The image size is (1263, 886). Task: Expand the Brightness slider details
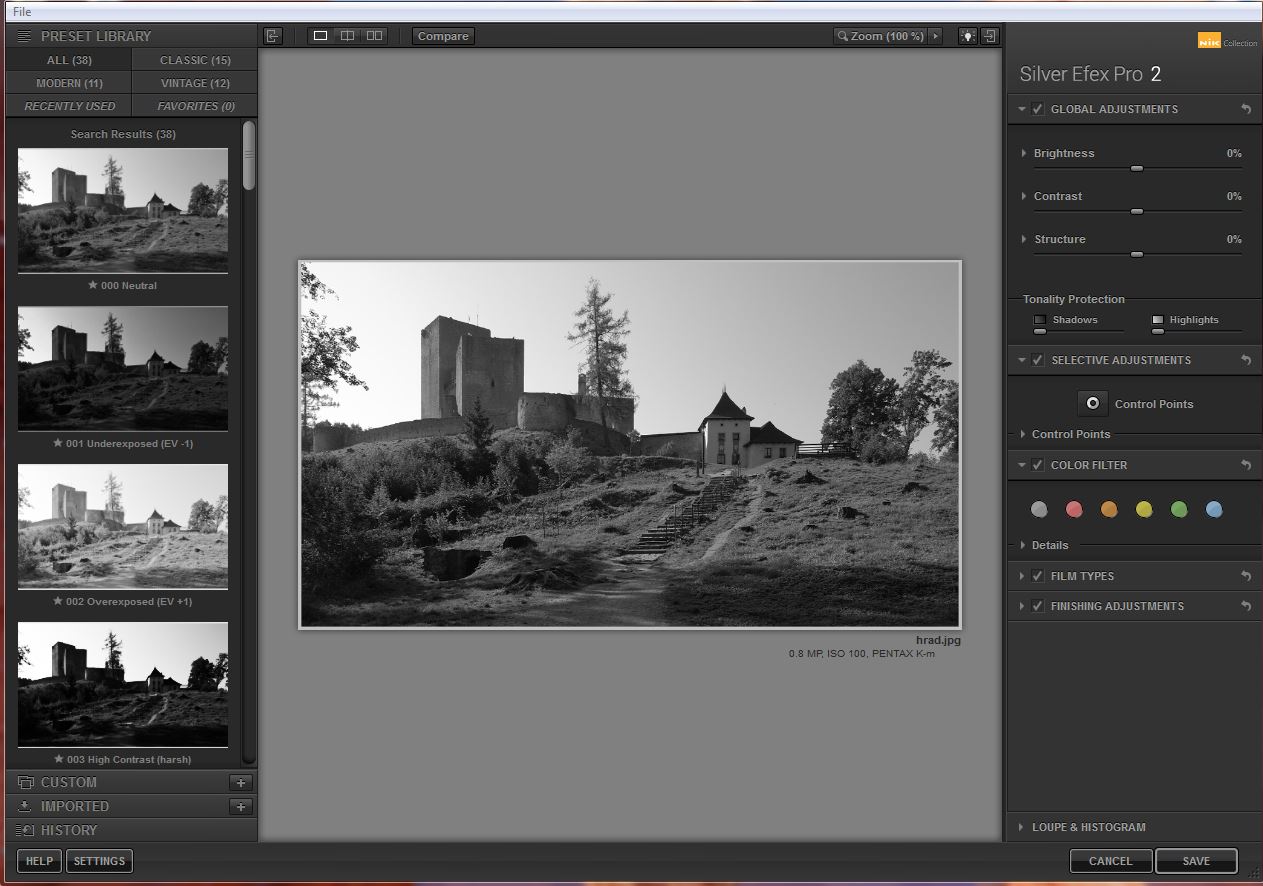pyautogui.click(x=1024, y=154)
